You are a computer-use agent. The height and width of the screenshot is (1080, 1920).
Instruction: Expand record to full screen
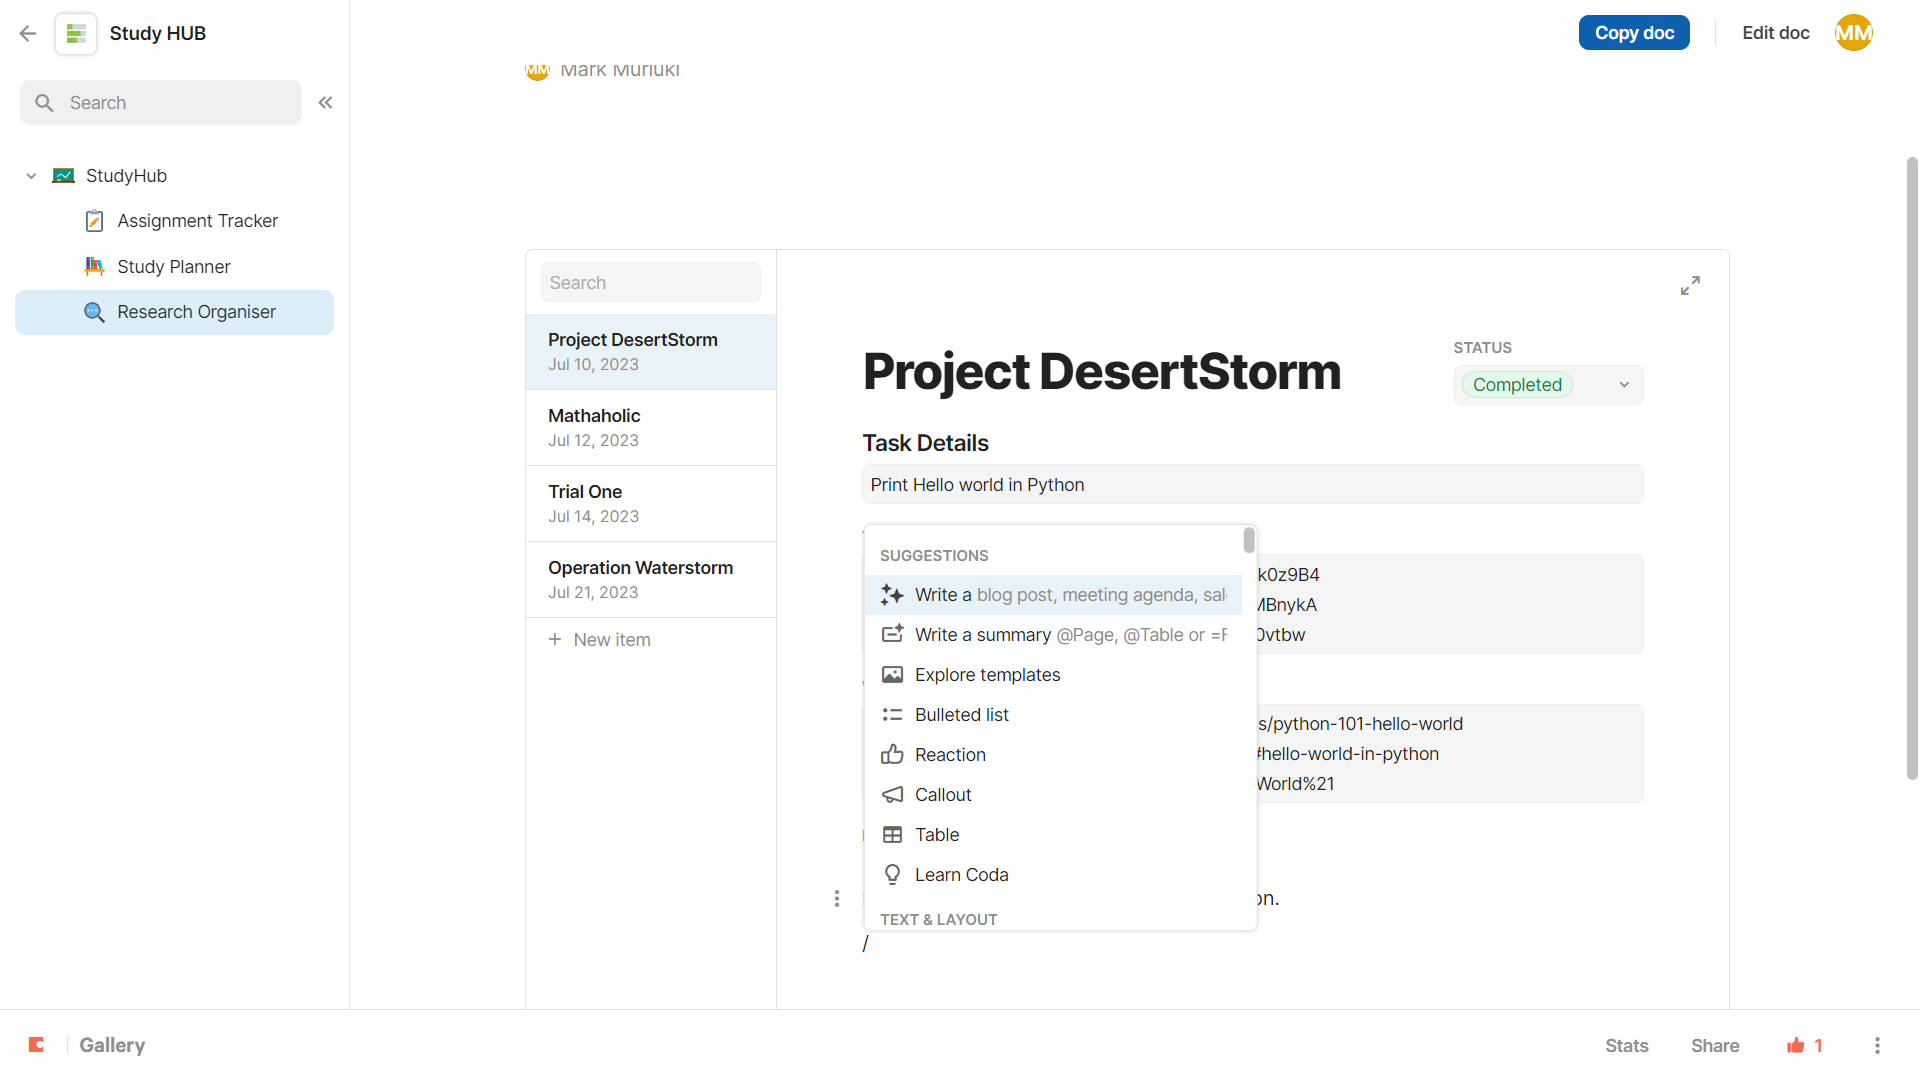(x=1690, y=286)
